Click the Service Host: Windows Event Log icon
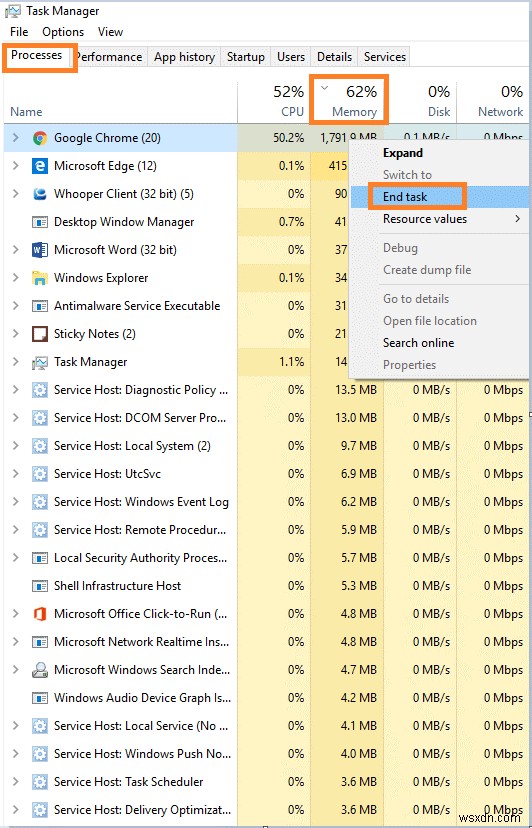The height and width of the screenshot is (828, 532). (40, 502)
